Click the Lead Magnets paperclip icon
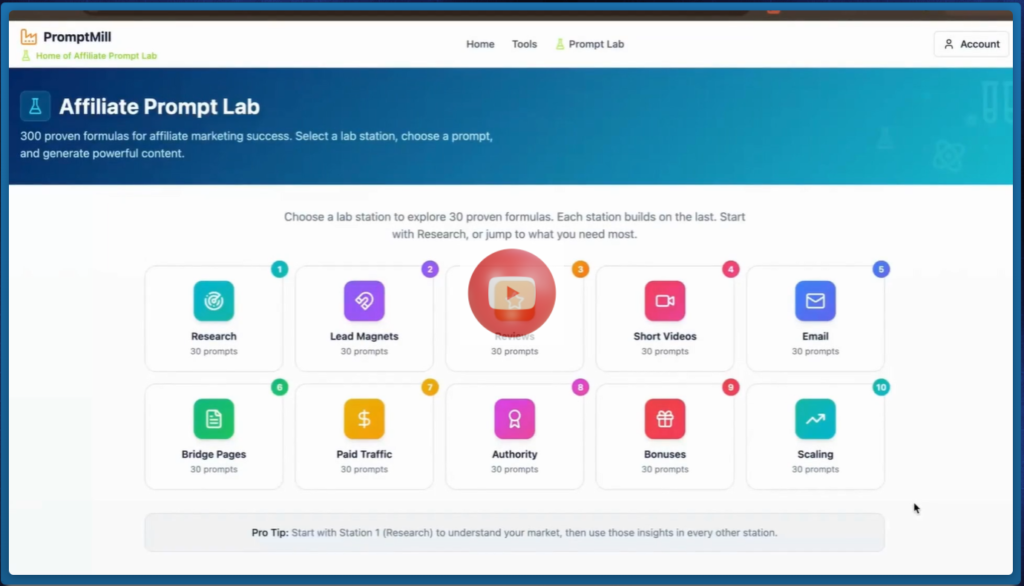The image size is (1024, 586). pos(364,301)
